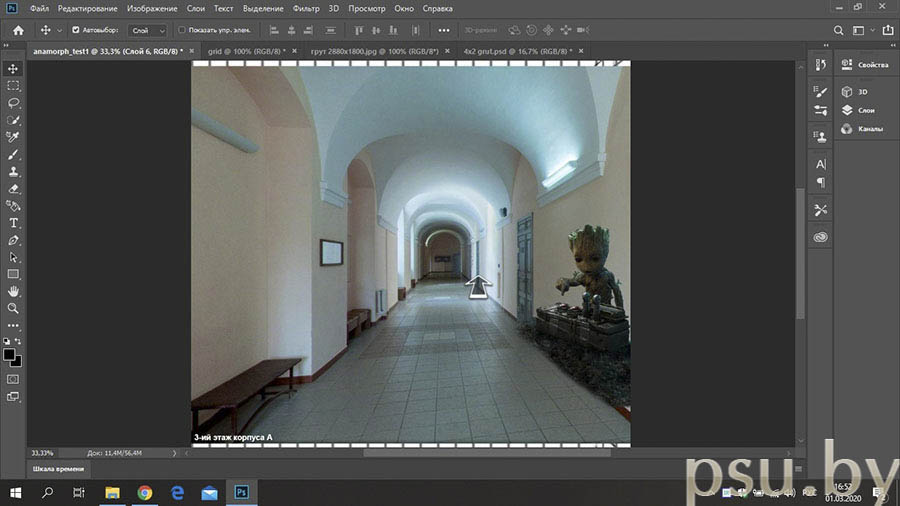
Task: Select the Path Selection arrow tool
Action: 13,258
